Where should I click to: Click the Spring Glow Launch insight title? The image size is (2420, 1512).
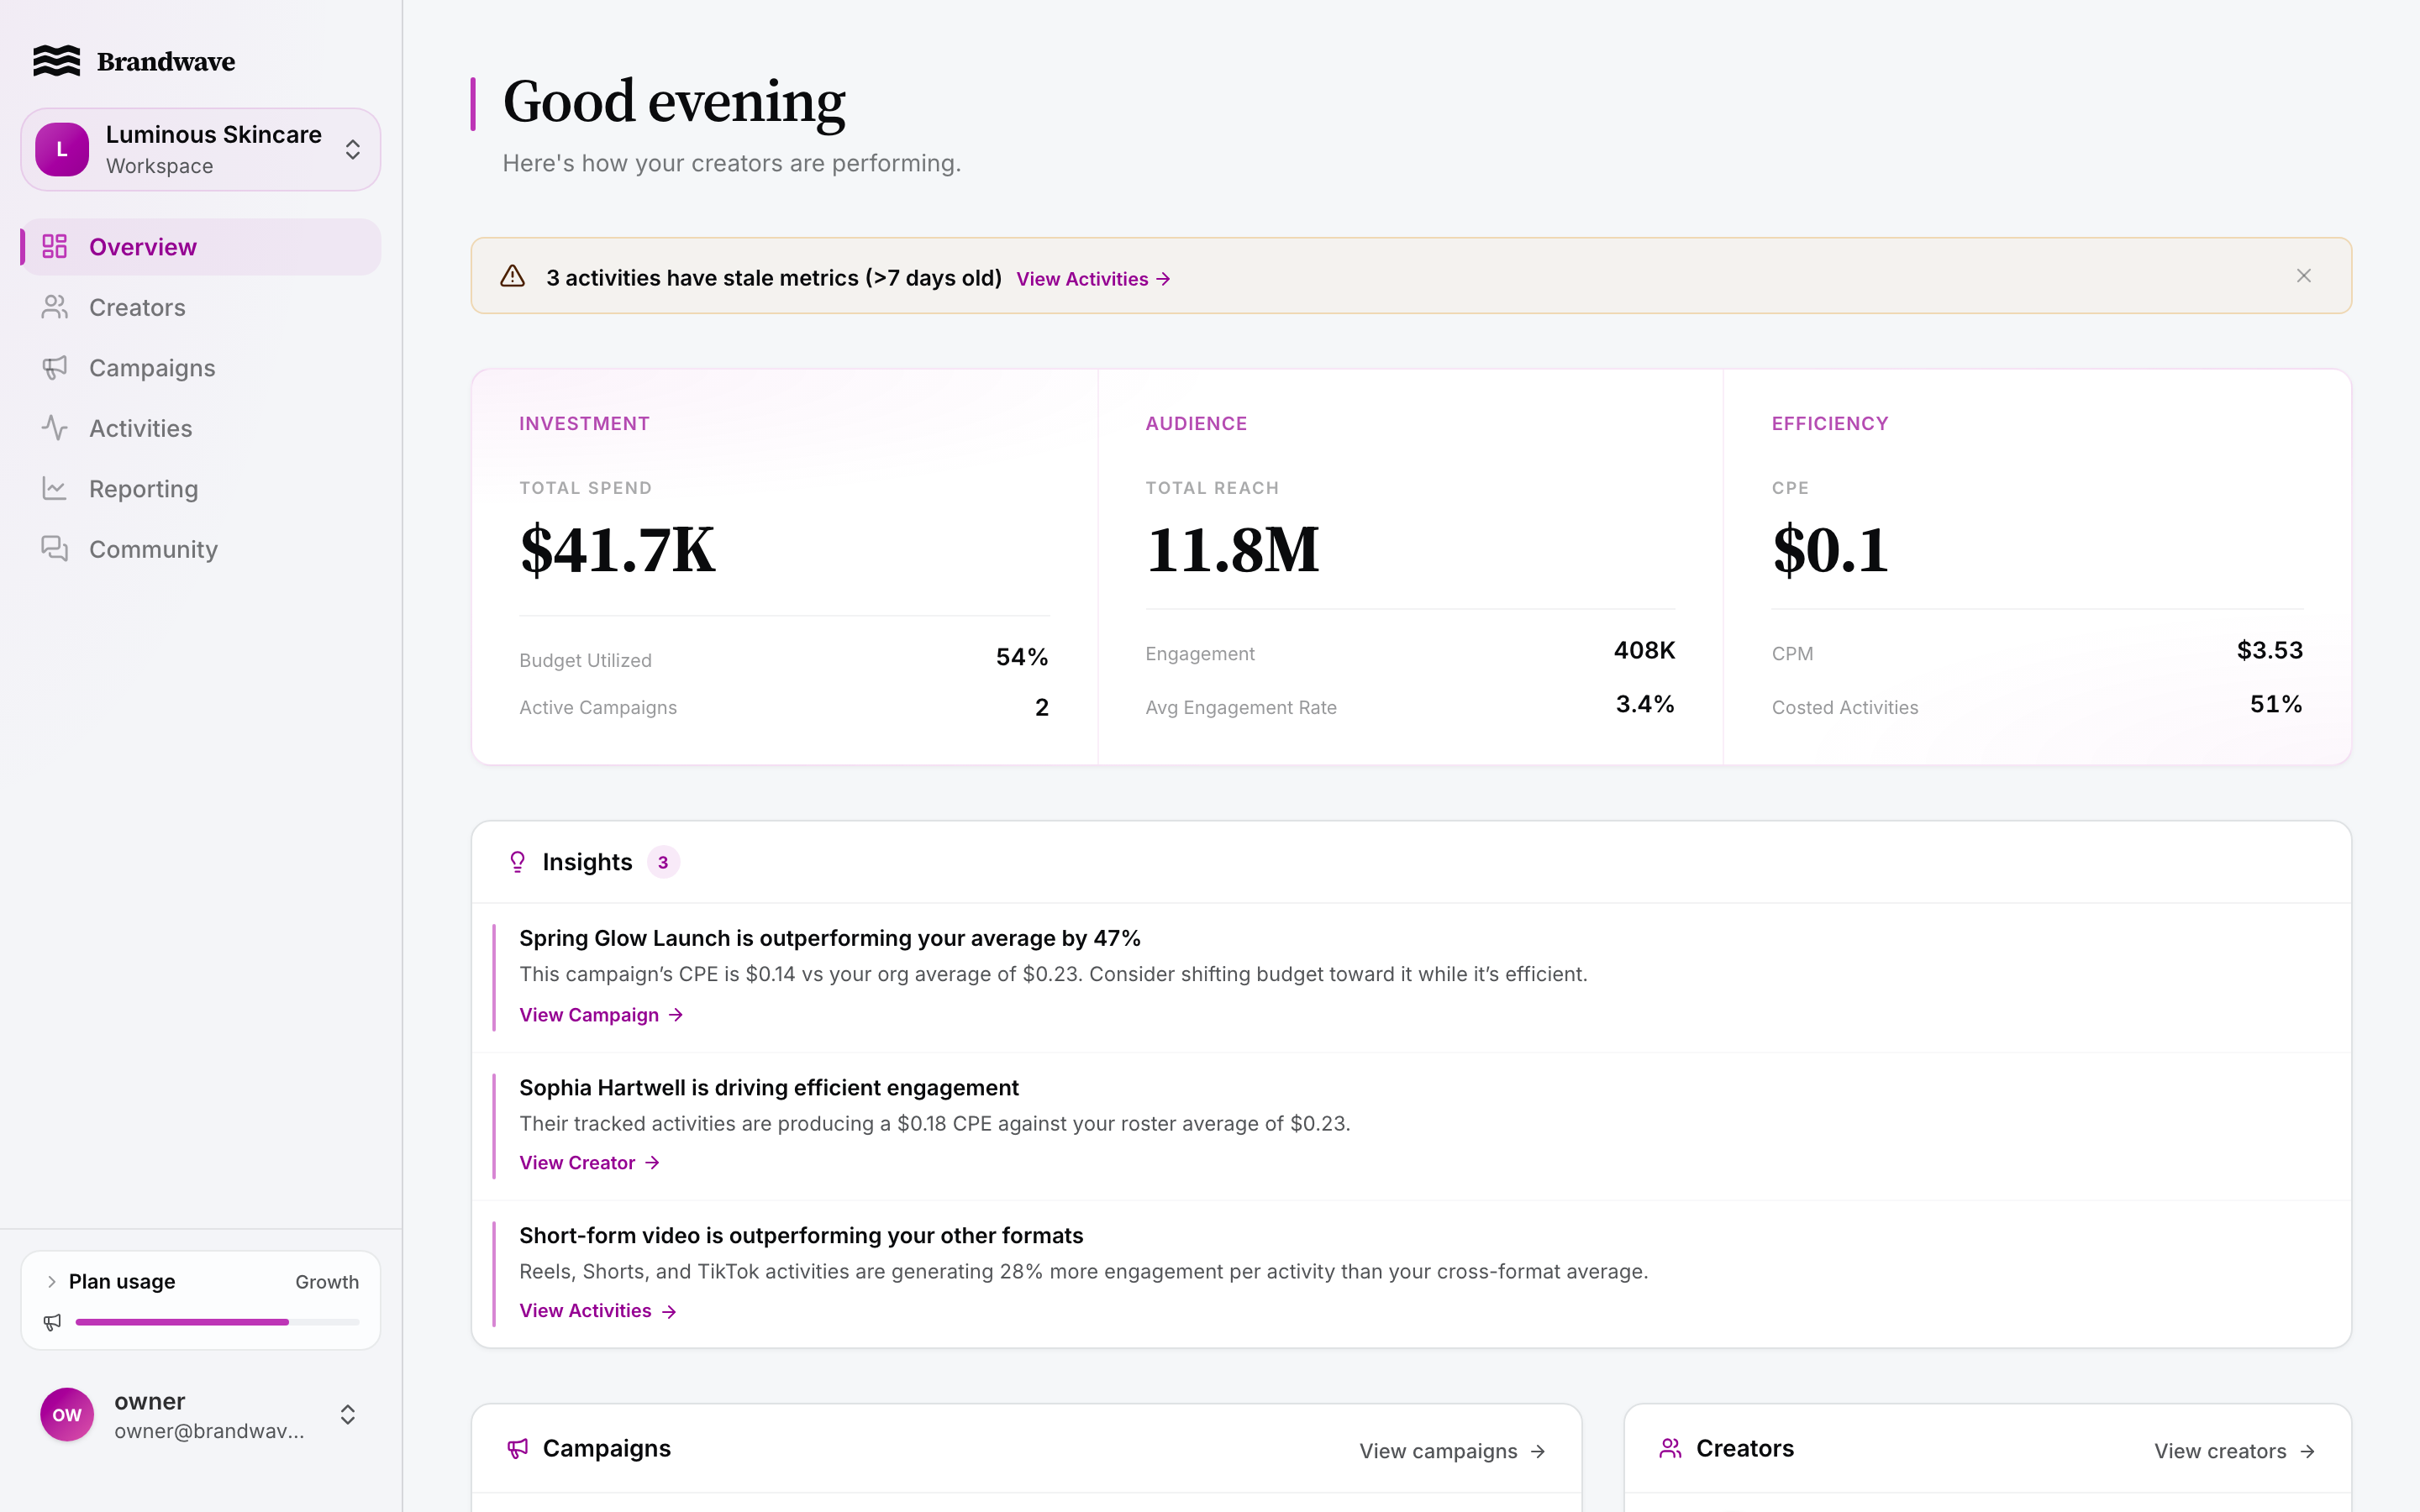(x=830, y=938)
